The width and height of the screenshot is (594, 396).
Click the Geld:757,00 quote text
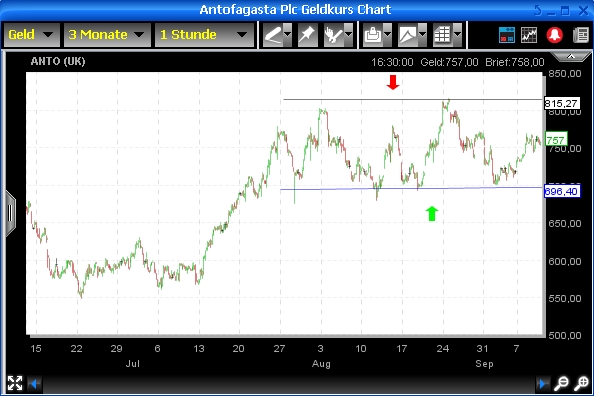(x=449, y=62)
